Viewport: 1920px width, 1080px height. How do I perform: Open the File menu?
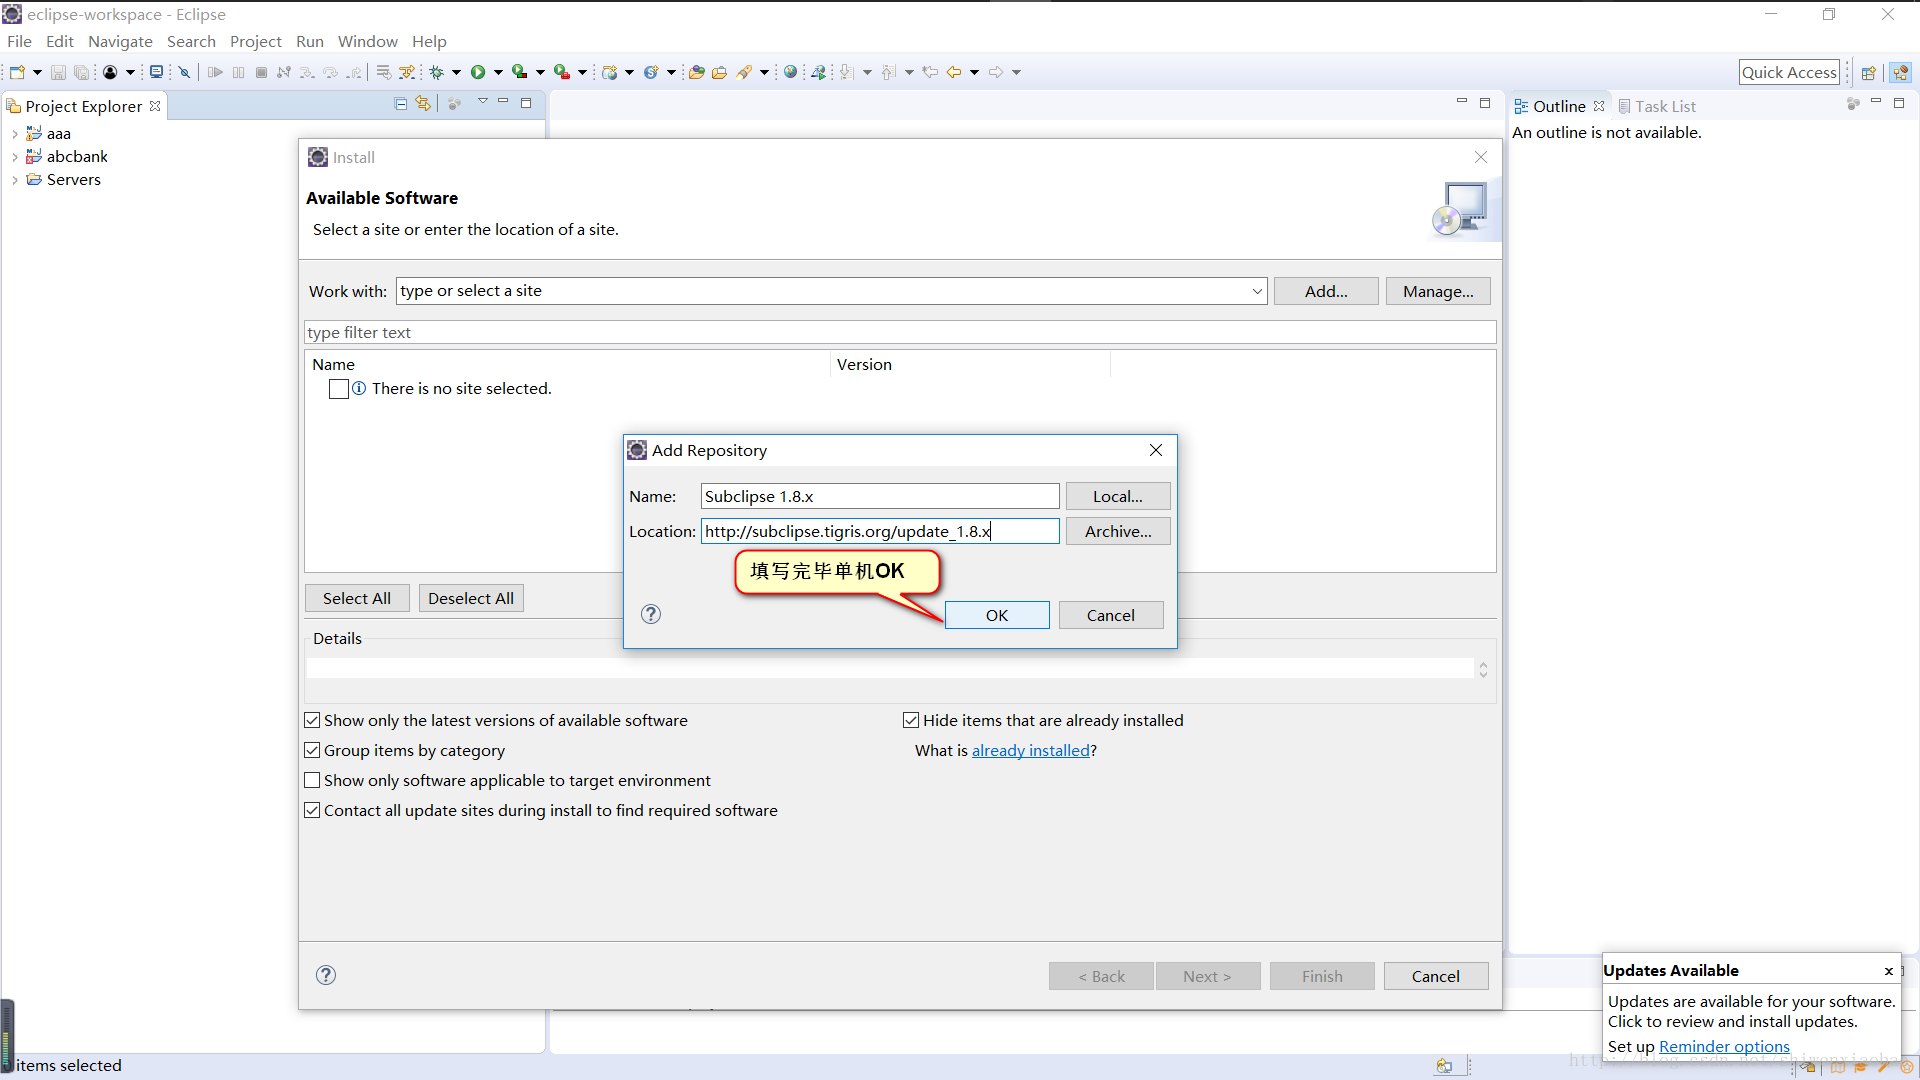[19, 41]
